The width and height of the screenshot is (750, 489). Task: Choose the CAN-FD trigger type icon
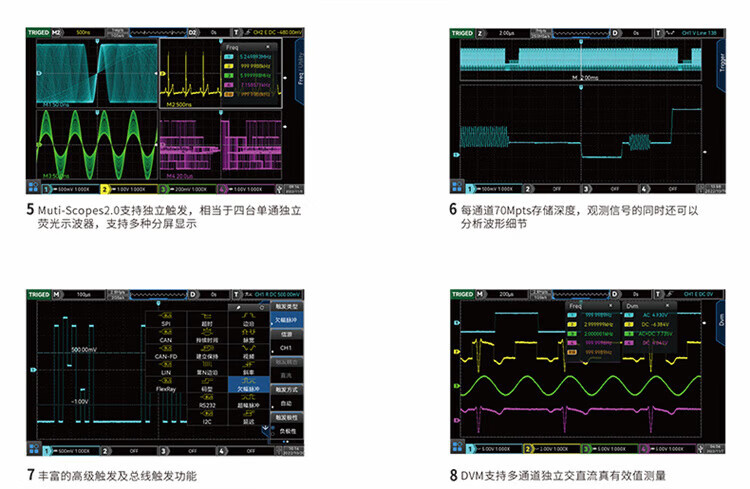pyautogui.click(x=167, y=347)
